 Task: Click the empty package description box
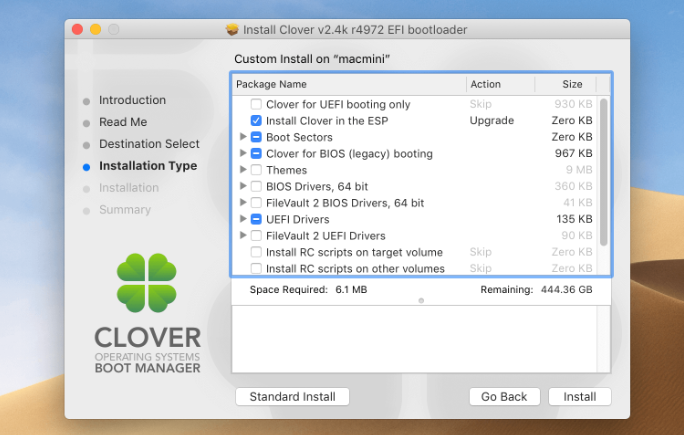[x=421, y=339]
